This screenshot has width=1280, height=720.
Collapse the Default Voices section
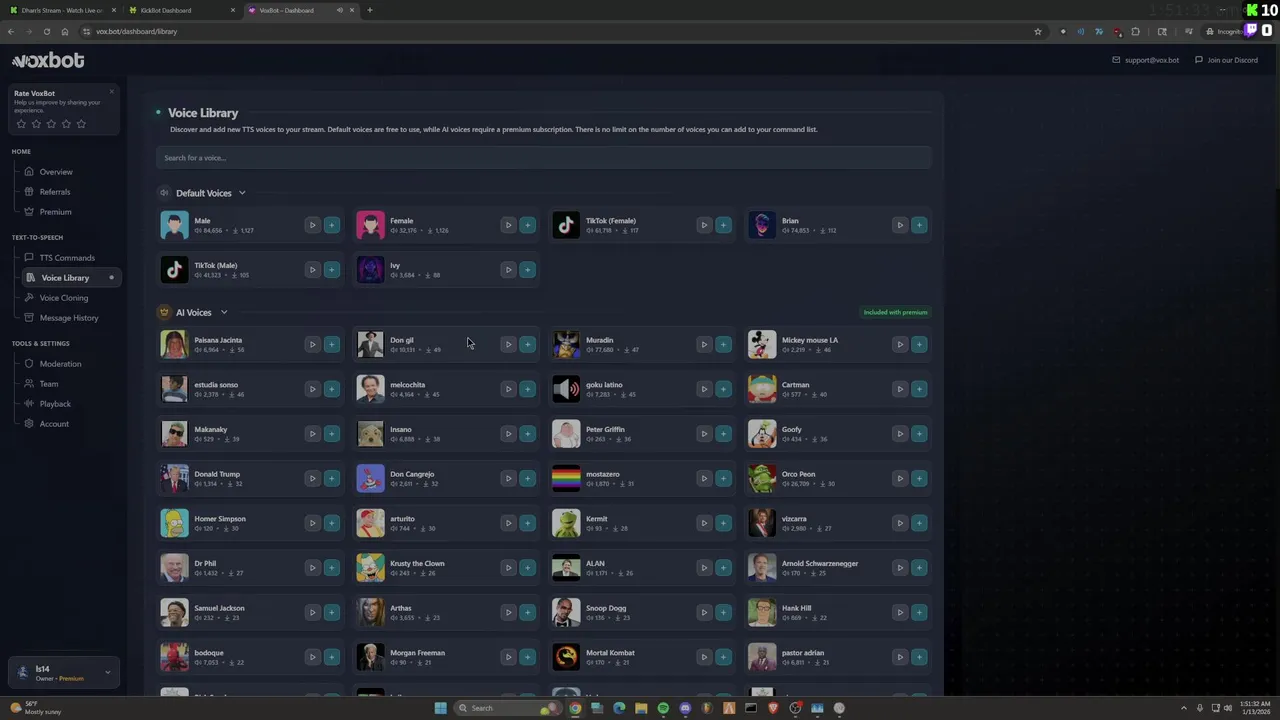click(x=241, y=193)
